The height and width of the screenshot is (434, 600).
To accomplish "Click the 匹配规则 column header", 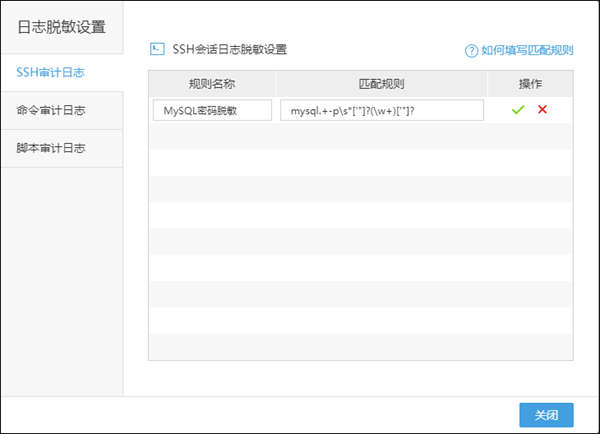I will (381, 83).
